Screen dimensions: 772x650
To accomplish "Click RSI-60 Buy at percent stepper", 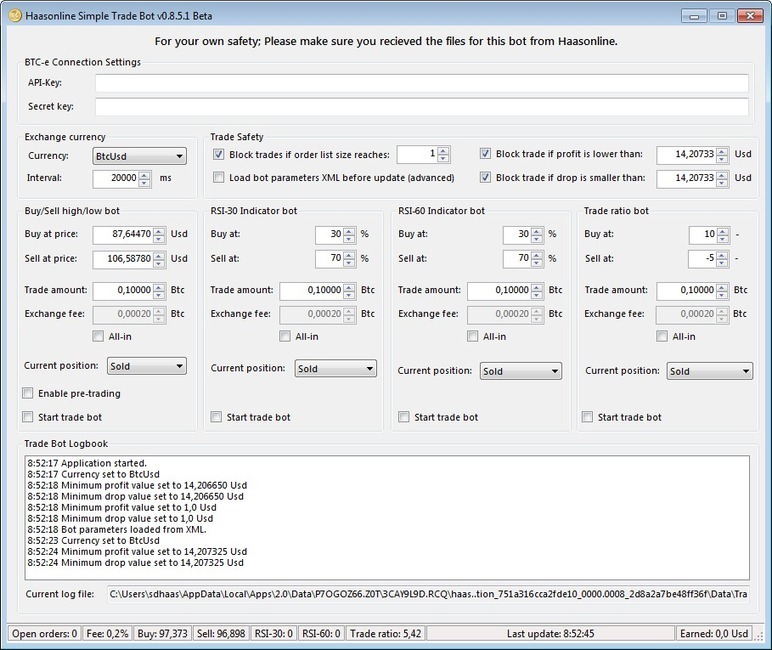I will (x=537, y=235).
